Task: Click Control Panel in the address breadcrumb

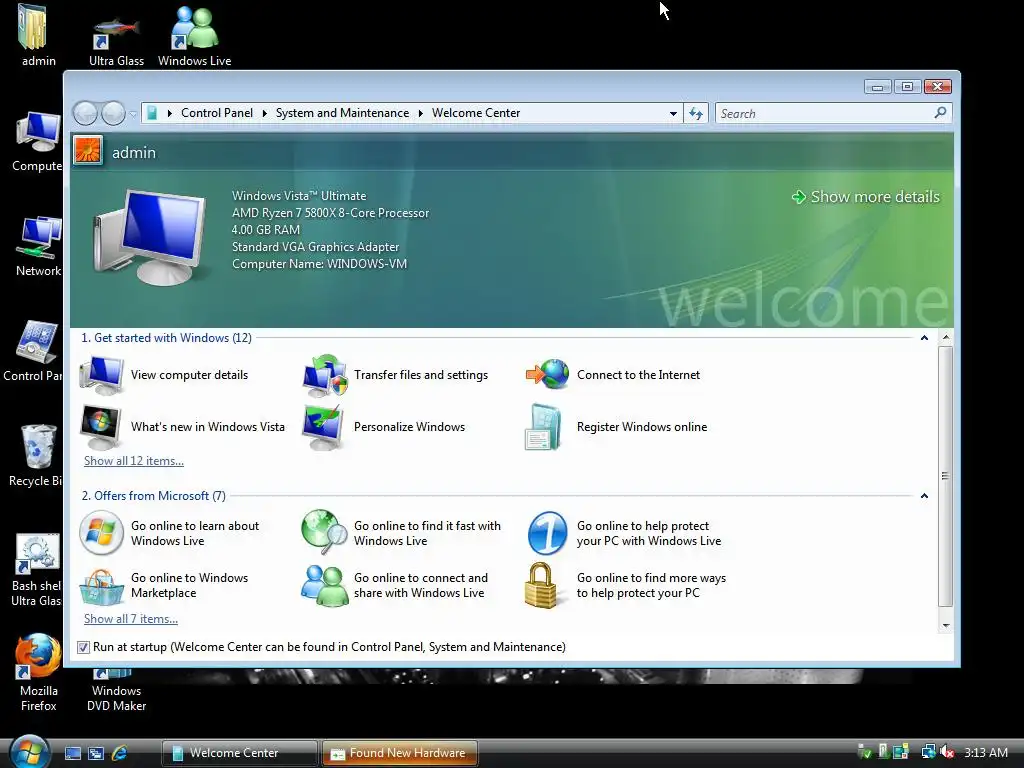Action: (217, 113)
